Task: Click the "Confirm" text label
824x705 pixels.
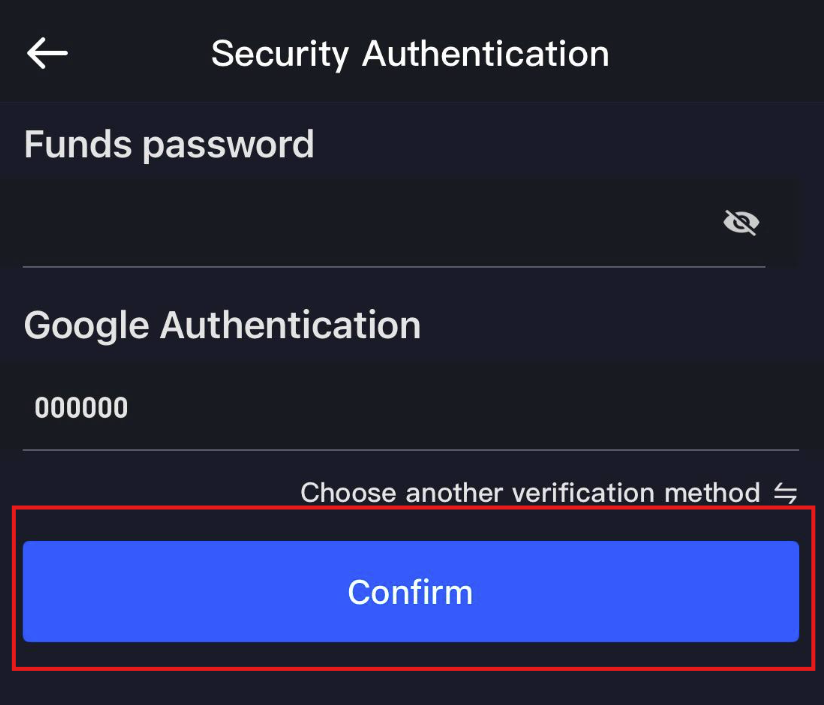Action: (410, 592)
